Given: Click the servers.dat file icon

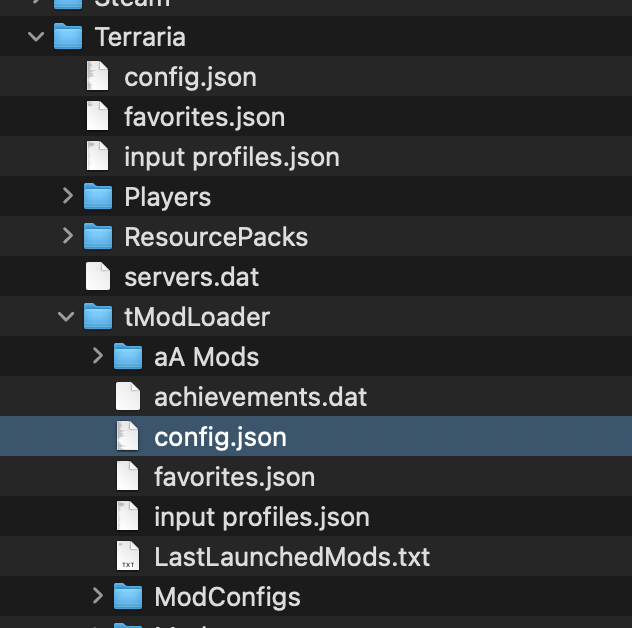Looking at the screenshot, I should tap(98, 276).
